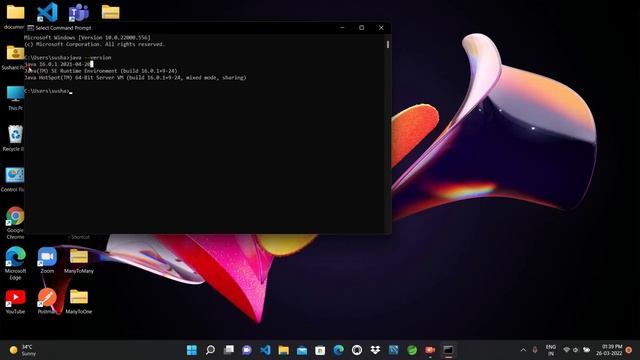Open the Wi-Fi network tray icon
The height and width of the screenshot is (360, 640).
tap(567, 350)
